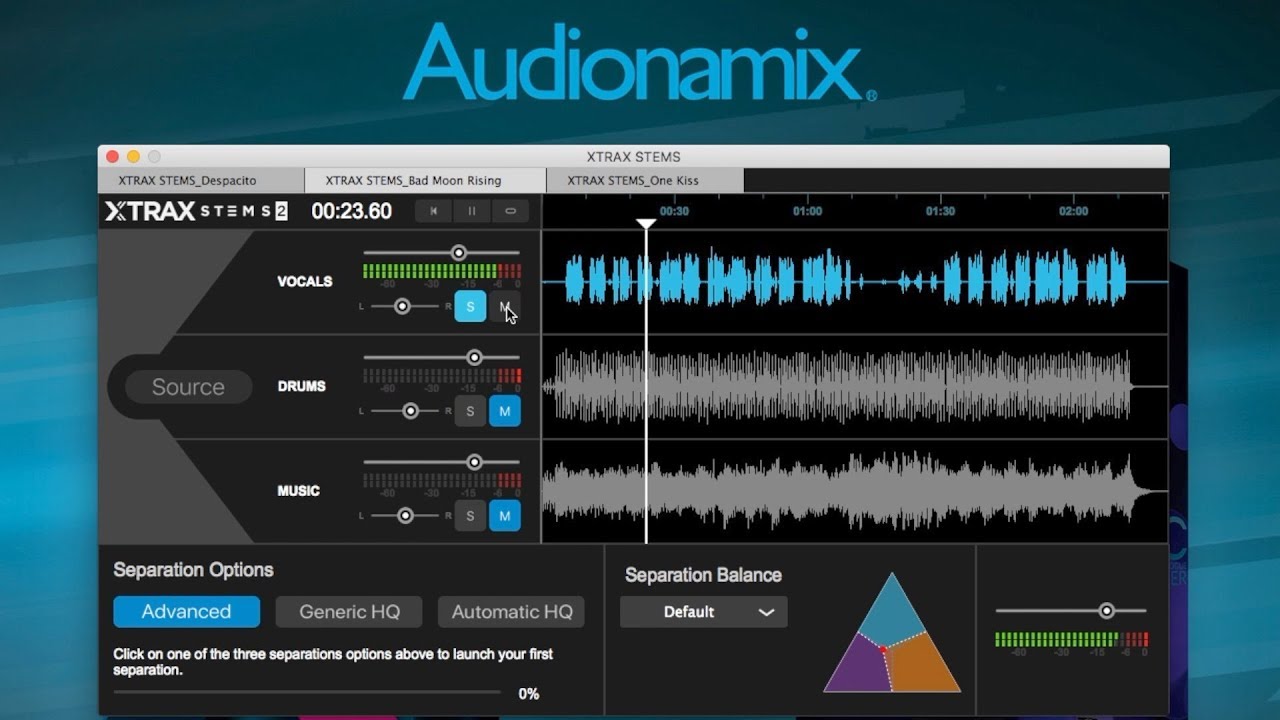Viewport: 1280px width, 720px height.
Task: Click the master output volume slider knob
Action: (1106, 610)
